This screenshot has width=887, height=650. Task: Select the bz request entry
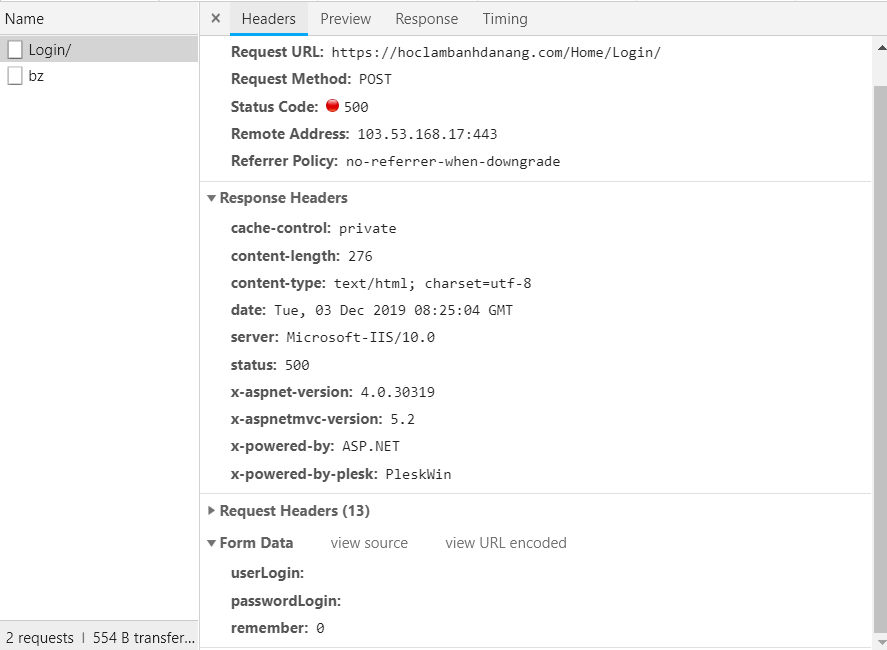(100, 76)
